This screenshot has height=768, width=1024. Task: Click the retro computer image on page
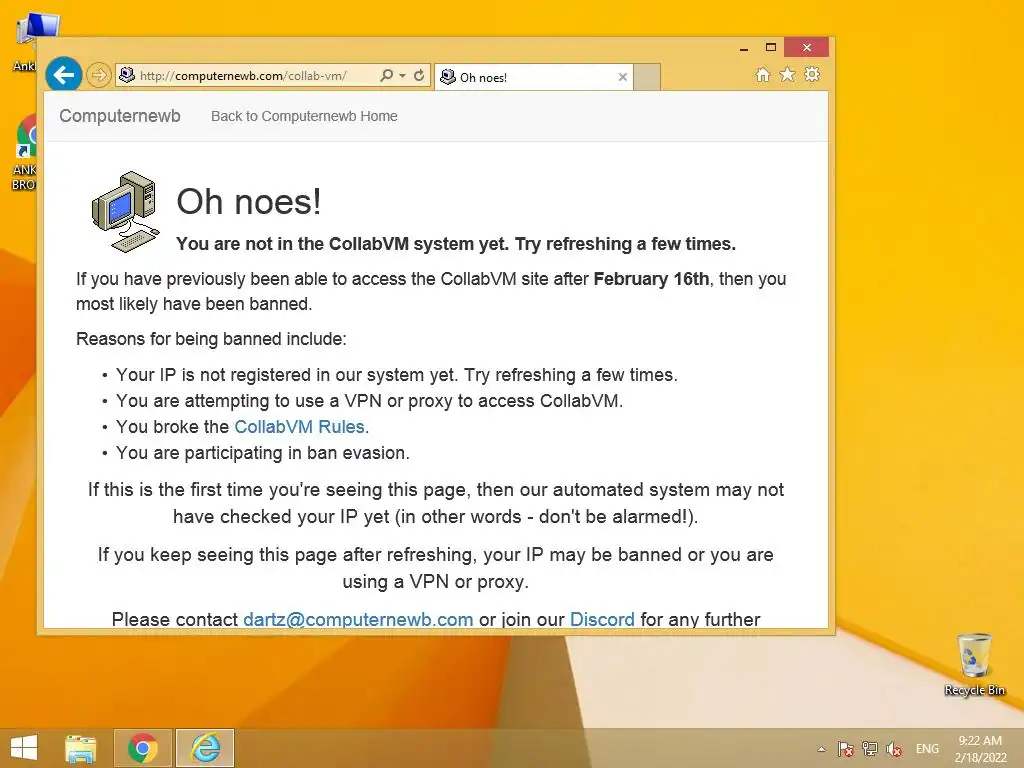point(125,212)
